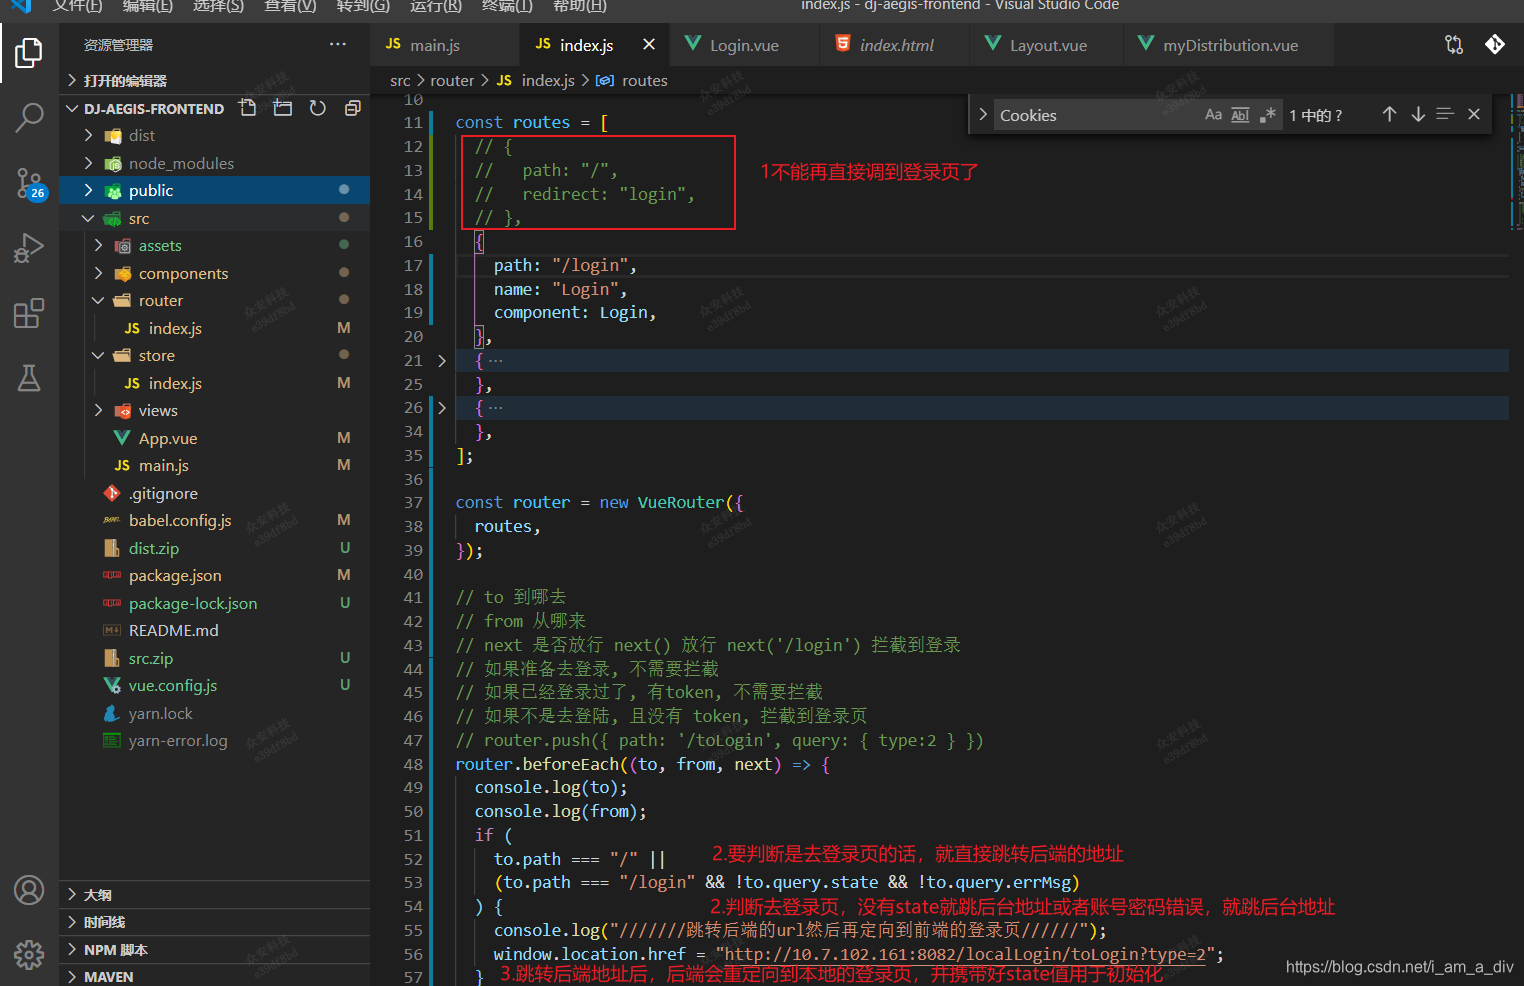Expand the Open Editors section

[215, 80]
